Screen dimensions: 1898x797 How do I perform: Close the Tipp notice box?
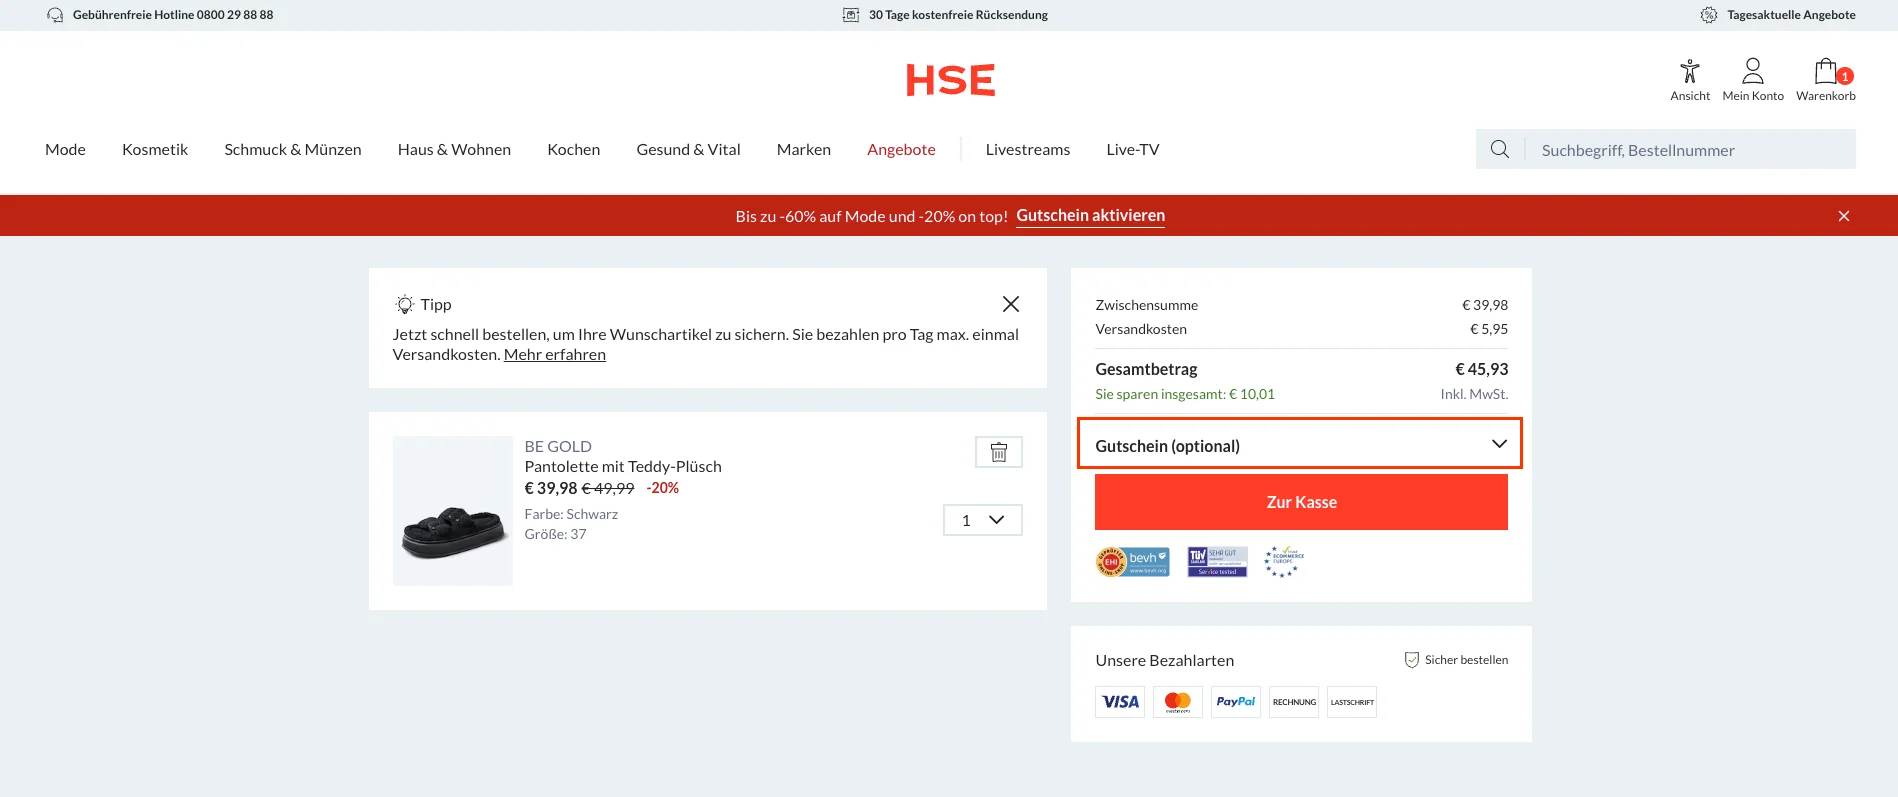tap(1011, 304)
